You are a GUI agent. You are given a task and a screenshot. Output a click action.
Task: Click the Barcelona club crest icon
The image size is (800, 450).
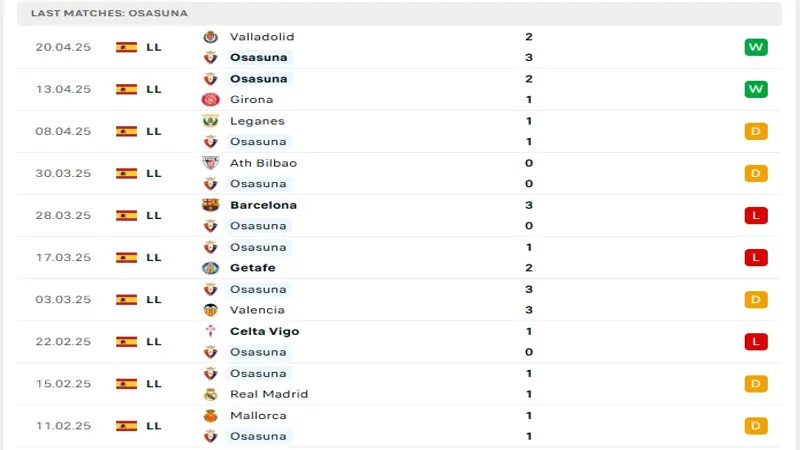[x=210, y=205]
